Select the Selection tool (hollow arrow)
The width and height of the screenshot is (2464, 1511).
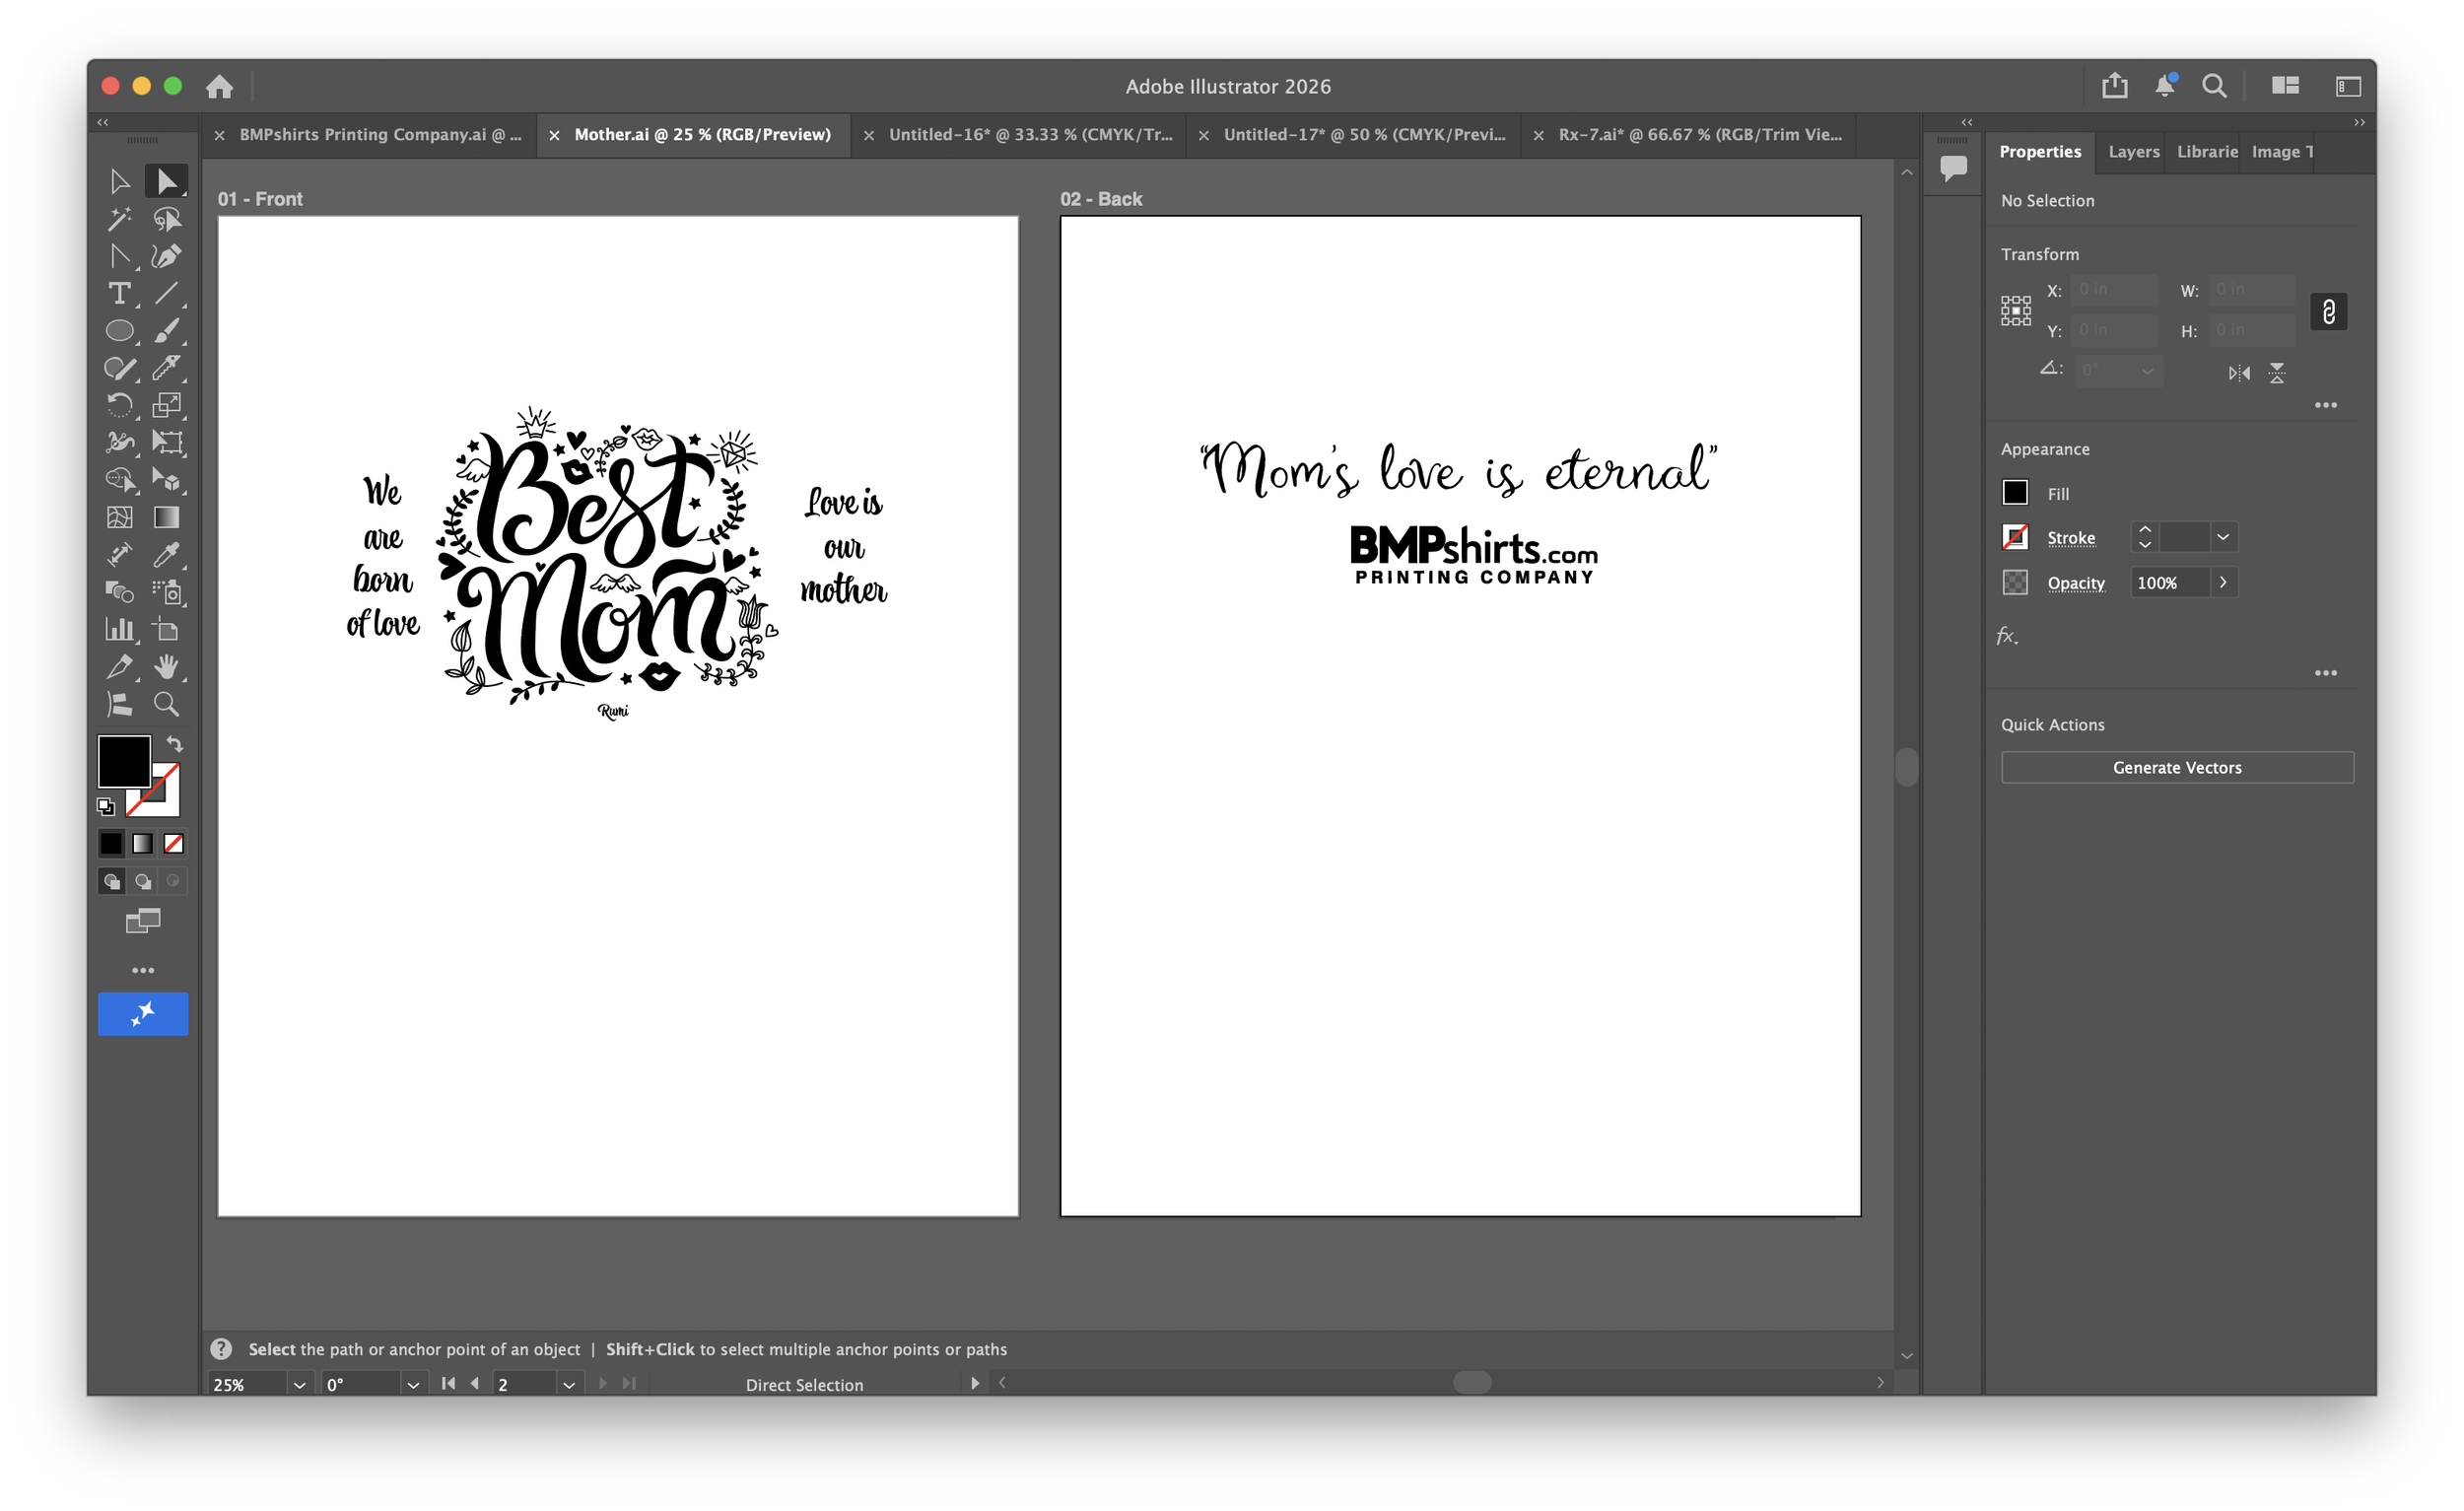119,181
